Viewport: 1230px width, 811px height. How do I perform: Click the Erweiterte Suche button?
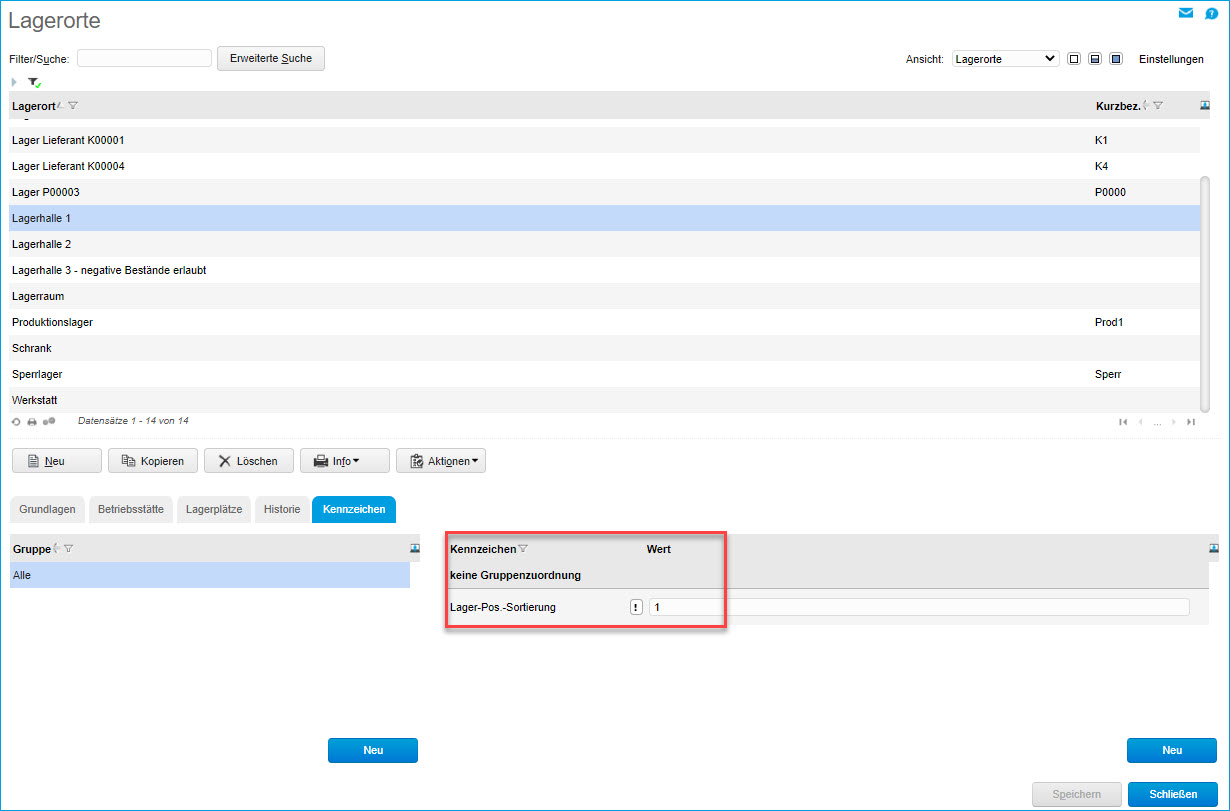[270, 59]
